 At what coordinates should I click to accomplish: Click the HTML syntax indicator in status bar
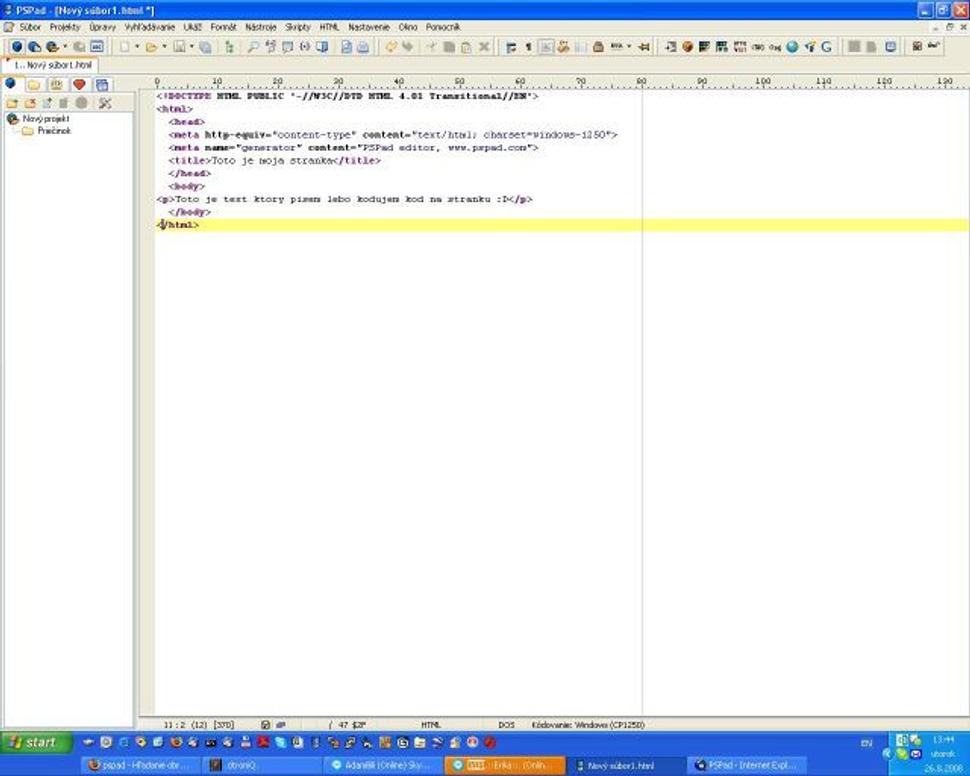(431, 725)
